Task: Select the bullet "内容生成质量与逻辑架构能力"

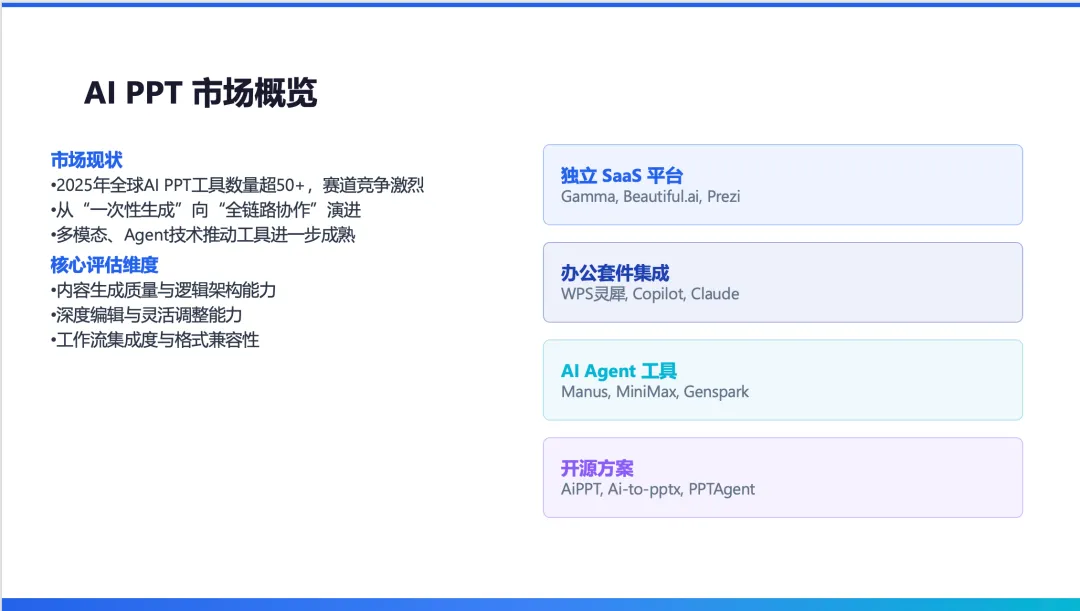Action: click(163, 290)
